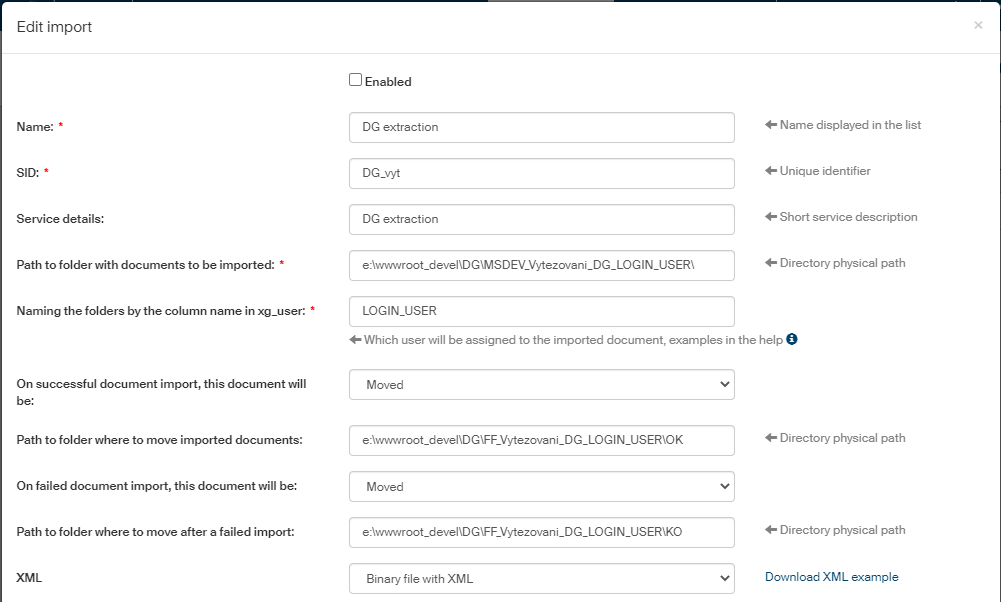1001x602 pixels.
Task: Click the path field for moved imported documents
Action: (541, 440)
